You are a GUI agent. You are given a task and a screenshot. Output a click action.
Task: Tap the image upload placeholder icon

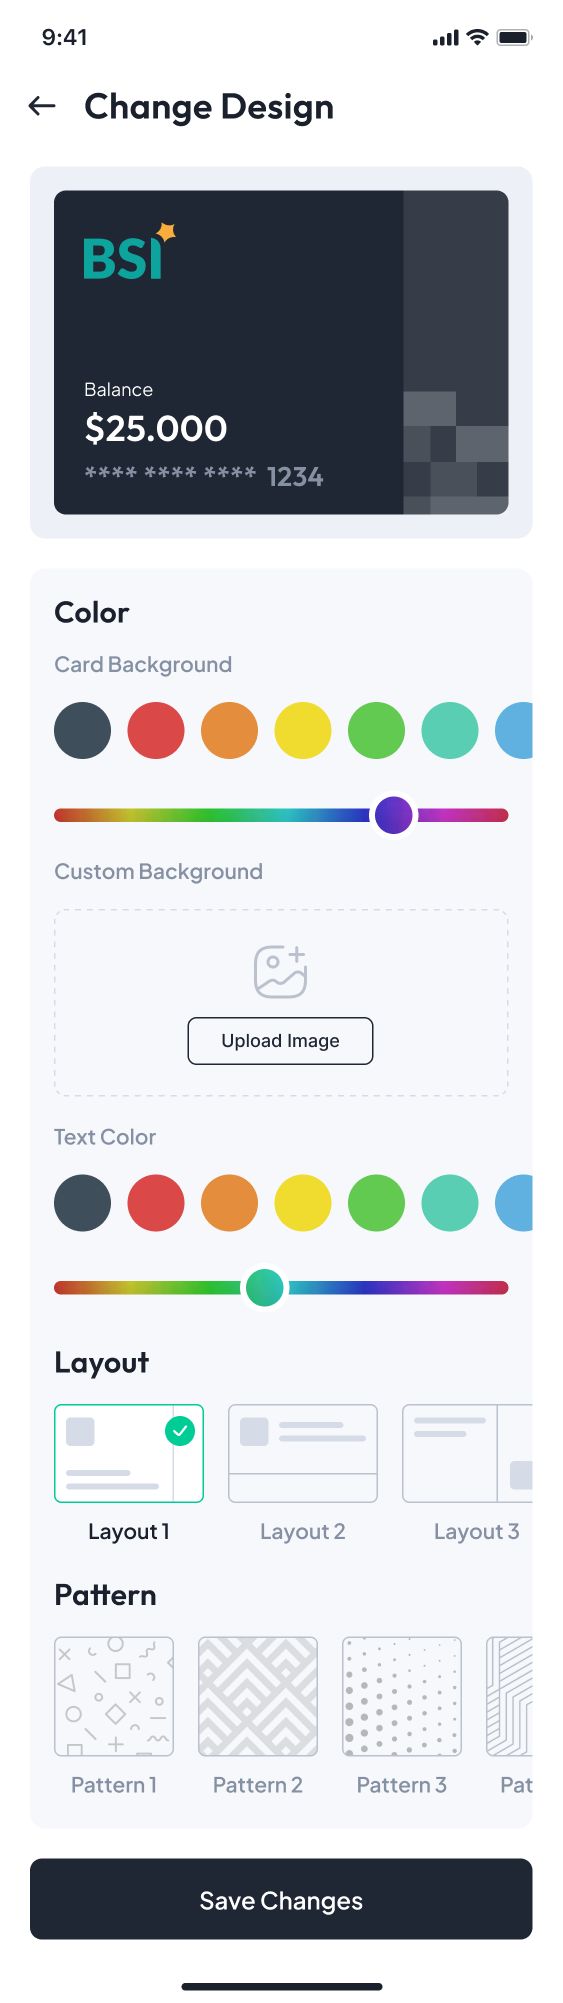pyautogui.click(x=280, y=972)
